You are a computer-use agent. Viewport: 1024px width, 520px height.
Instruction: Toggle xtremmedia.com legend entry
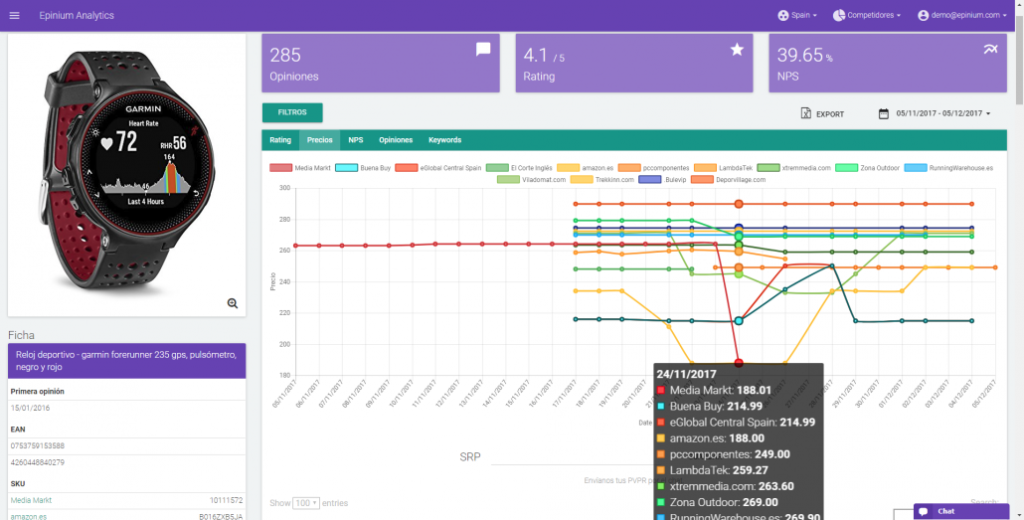pos(793,168)
